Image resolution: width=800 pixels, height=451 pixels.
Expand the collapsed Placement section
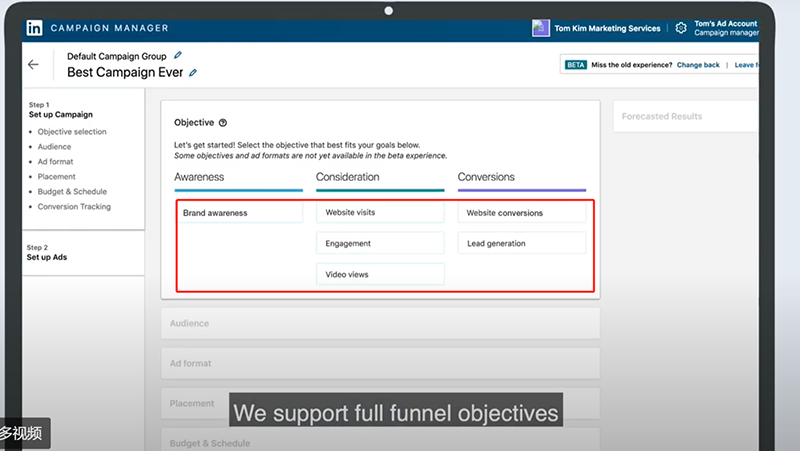coord(380,403)
